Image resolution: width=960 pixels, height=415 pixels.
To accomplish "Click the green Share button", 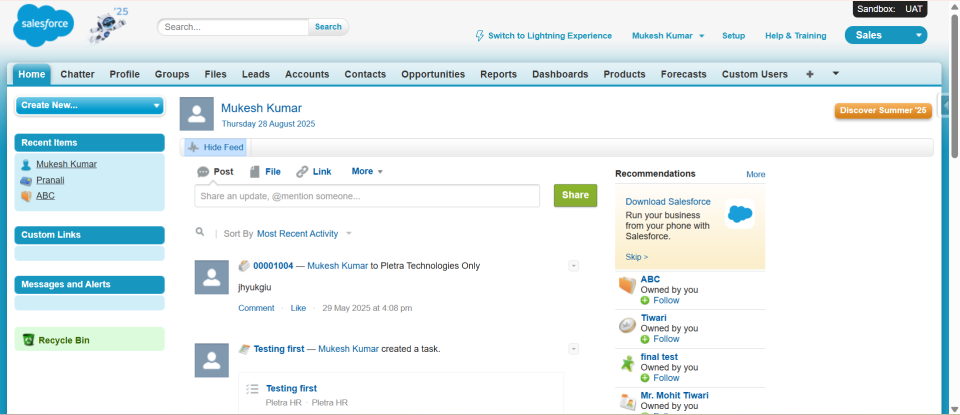I will [x=576, y=195].
